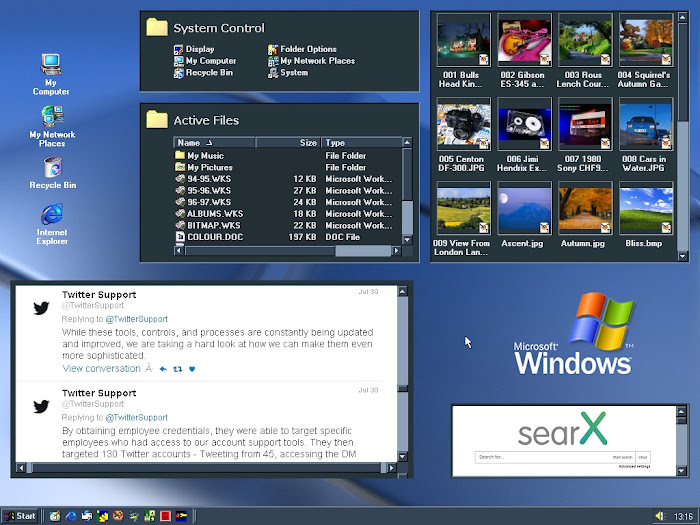Click Active Files scroll down arrow
The height and width of the screenshot is (525, 700).
[x=407, y=240]
